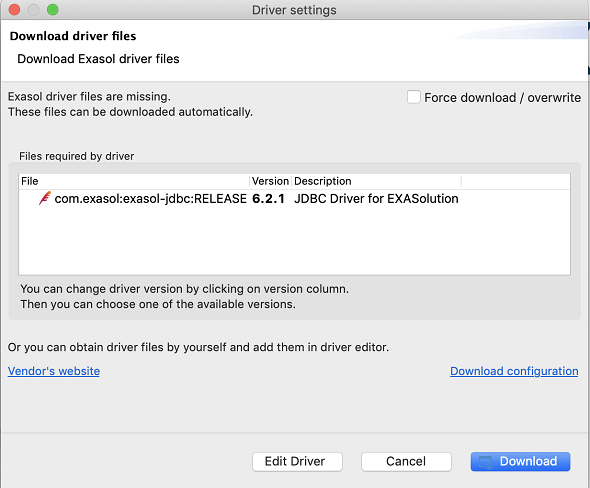The height and width of the screenshot is (488, 590).
Task: Open the Download configuration link
Action: 514,371
